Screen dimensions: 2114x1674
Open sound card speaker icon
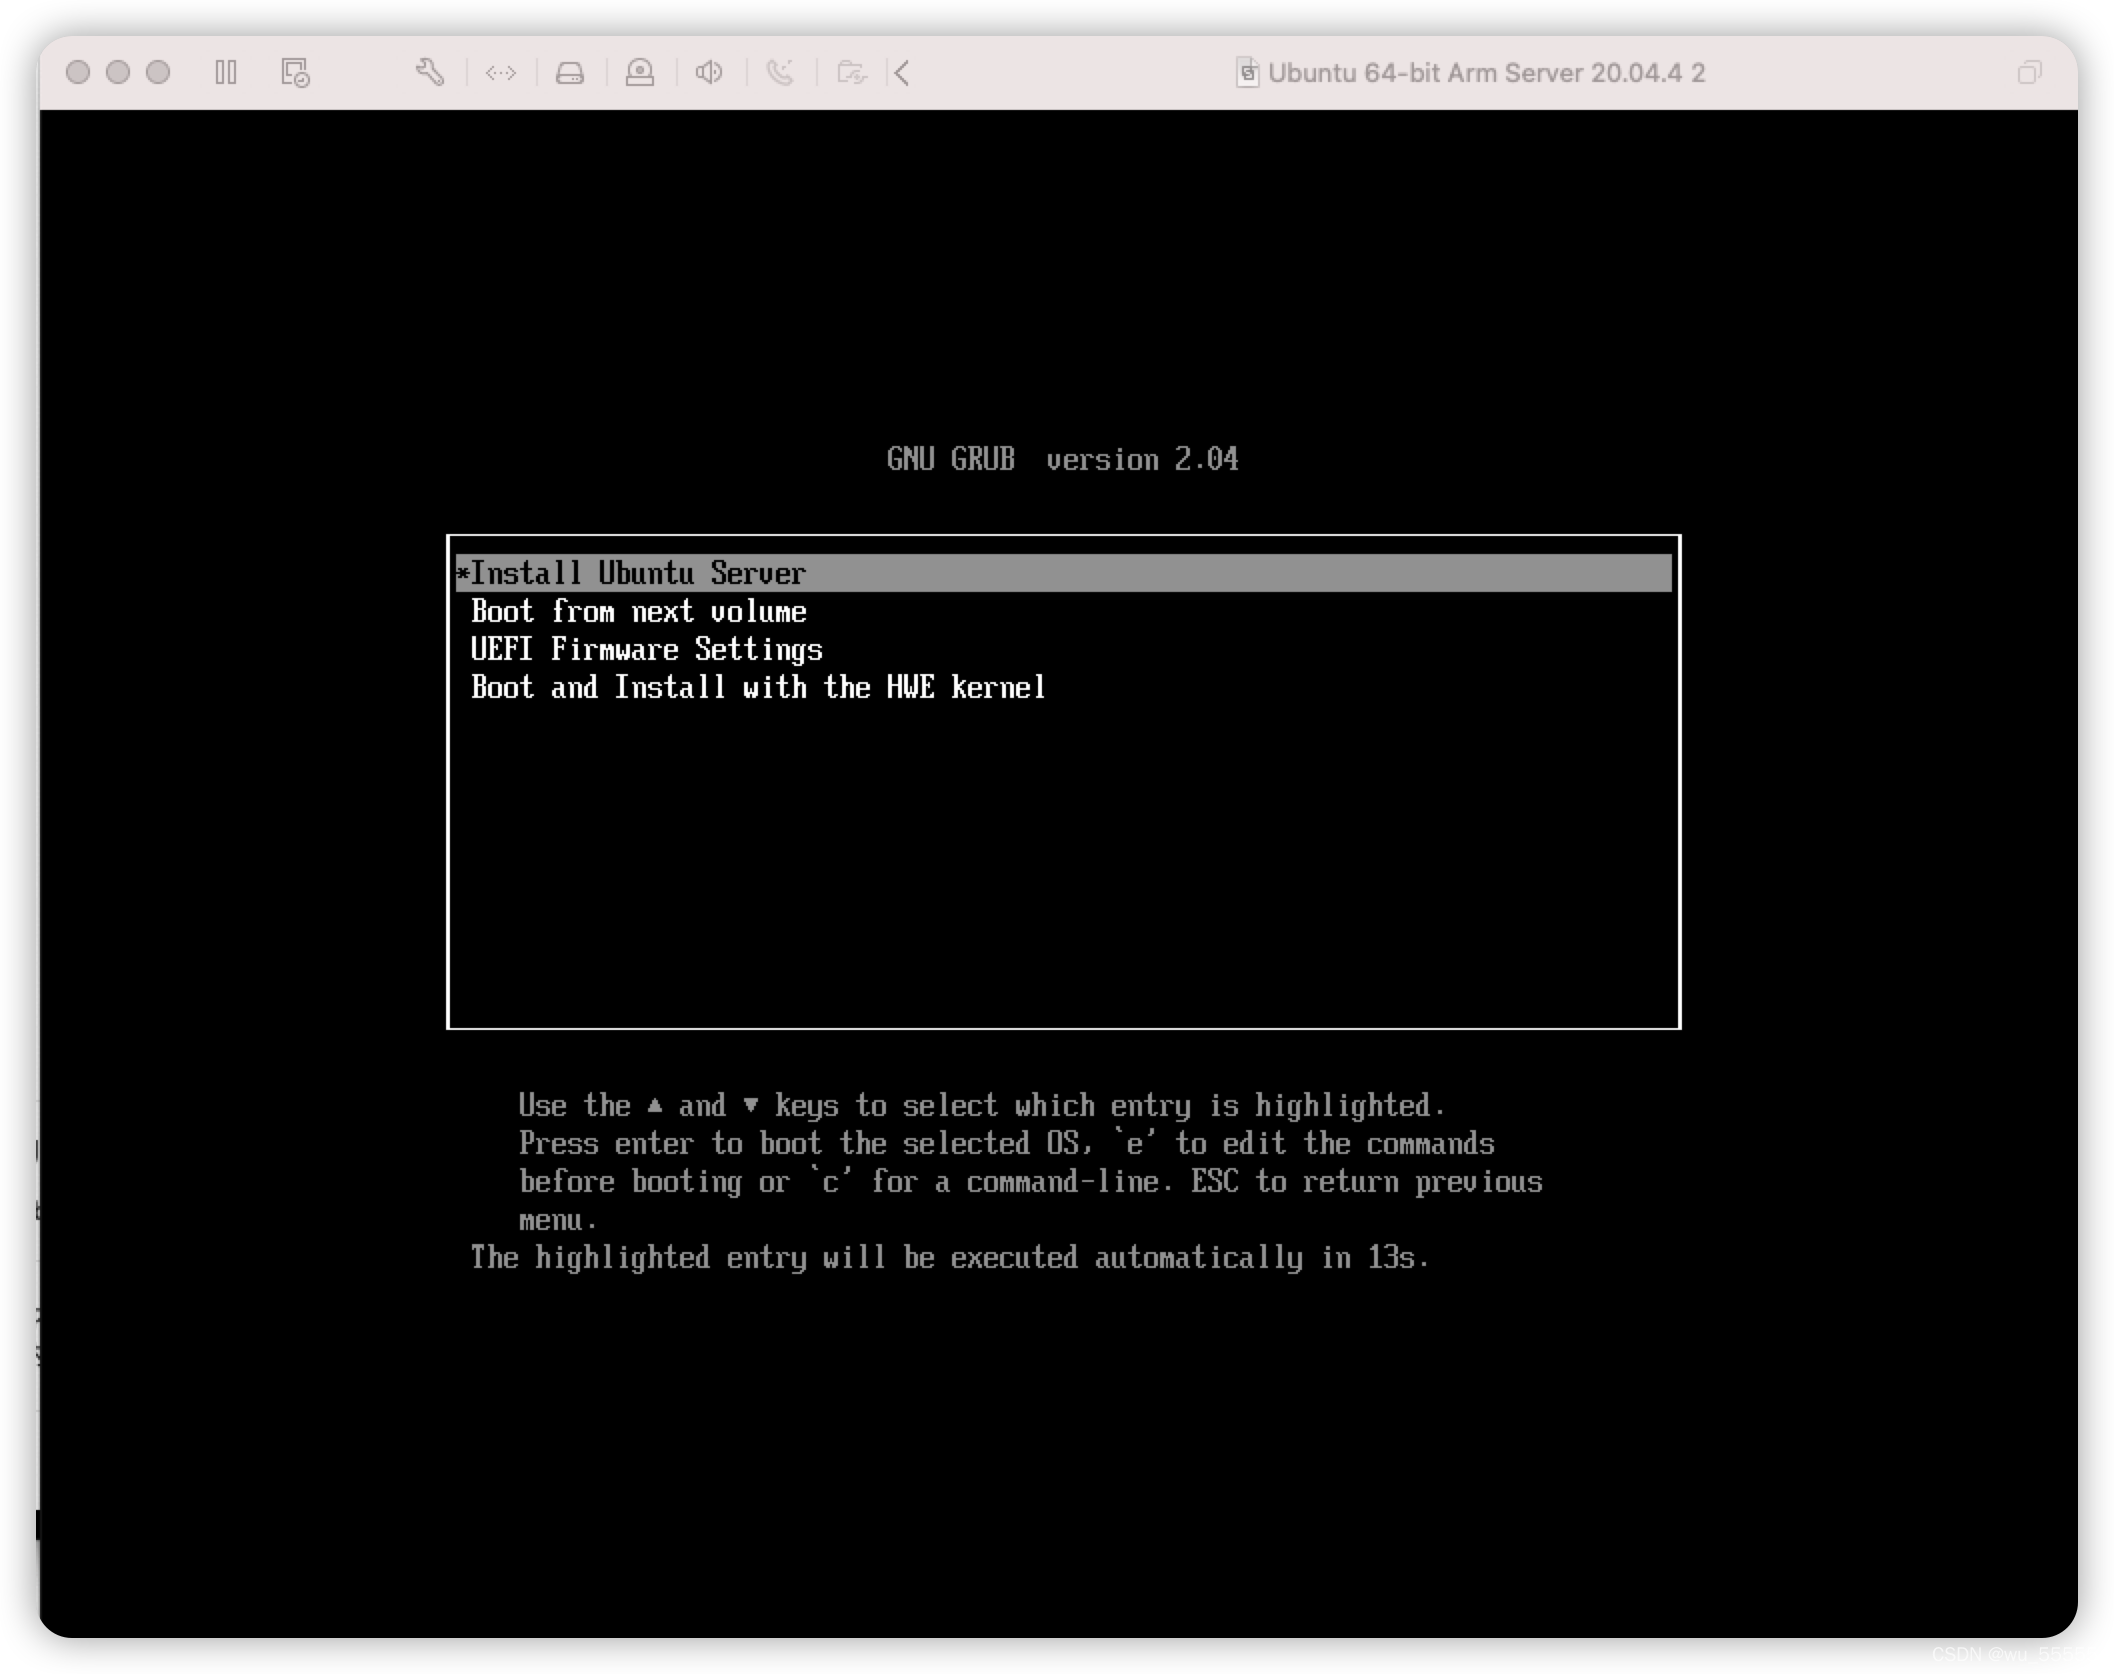709,72
